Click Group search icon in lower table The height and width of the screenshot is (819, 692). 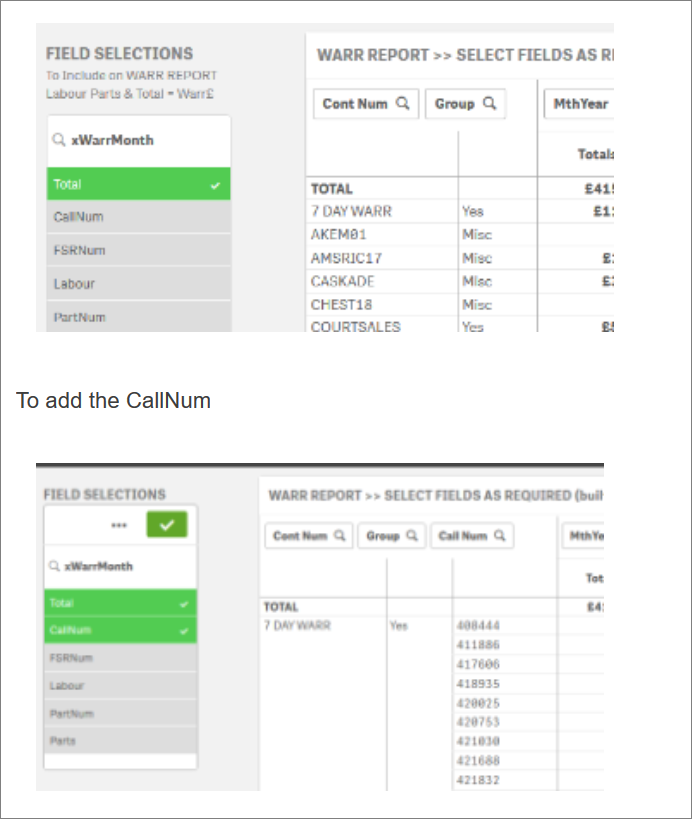[x=412, y=536]
